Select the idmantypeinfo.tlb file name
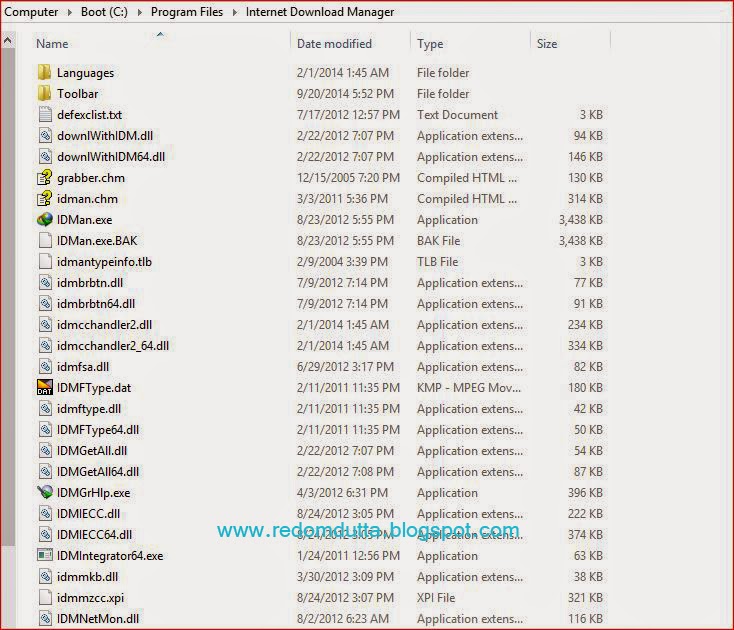The height and width of the screenshot is (630, 734). click(104, 262)
